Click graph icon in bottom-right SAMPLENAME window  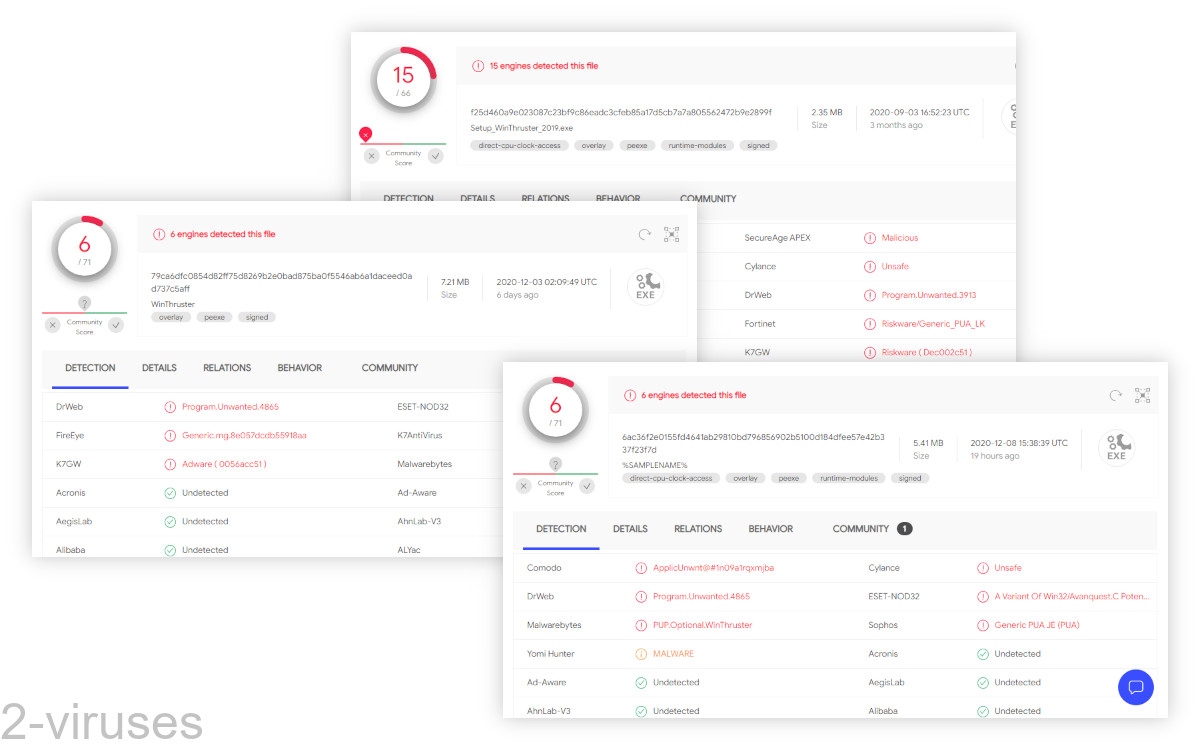(x=1143, y=395)
